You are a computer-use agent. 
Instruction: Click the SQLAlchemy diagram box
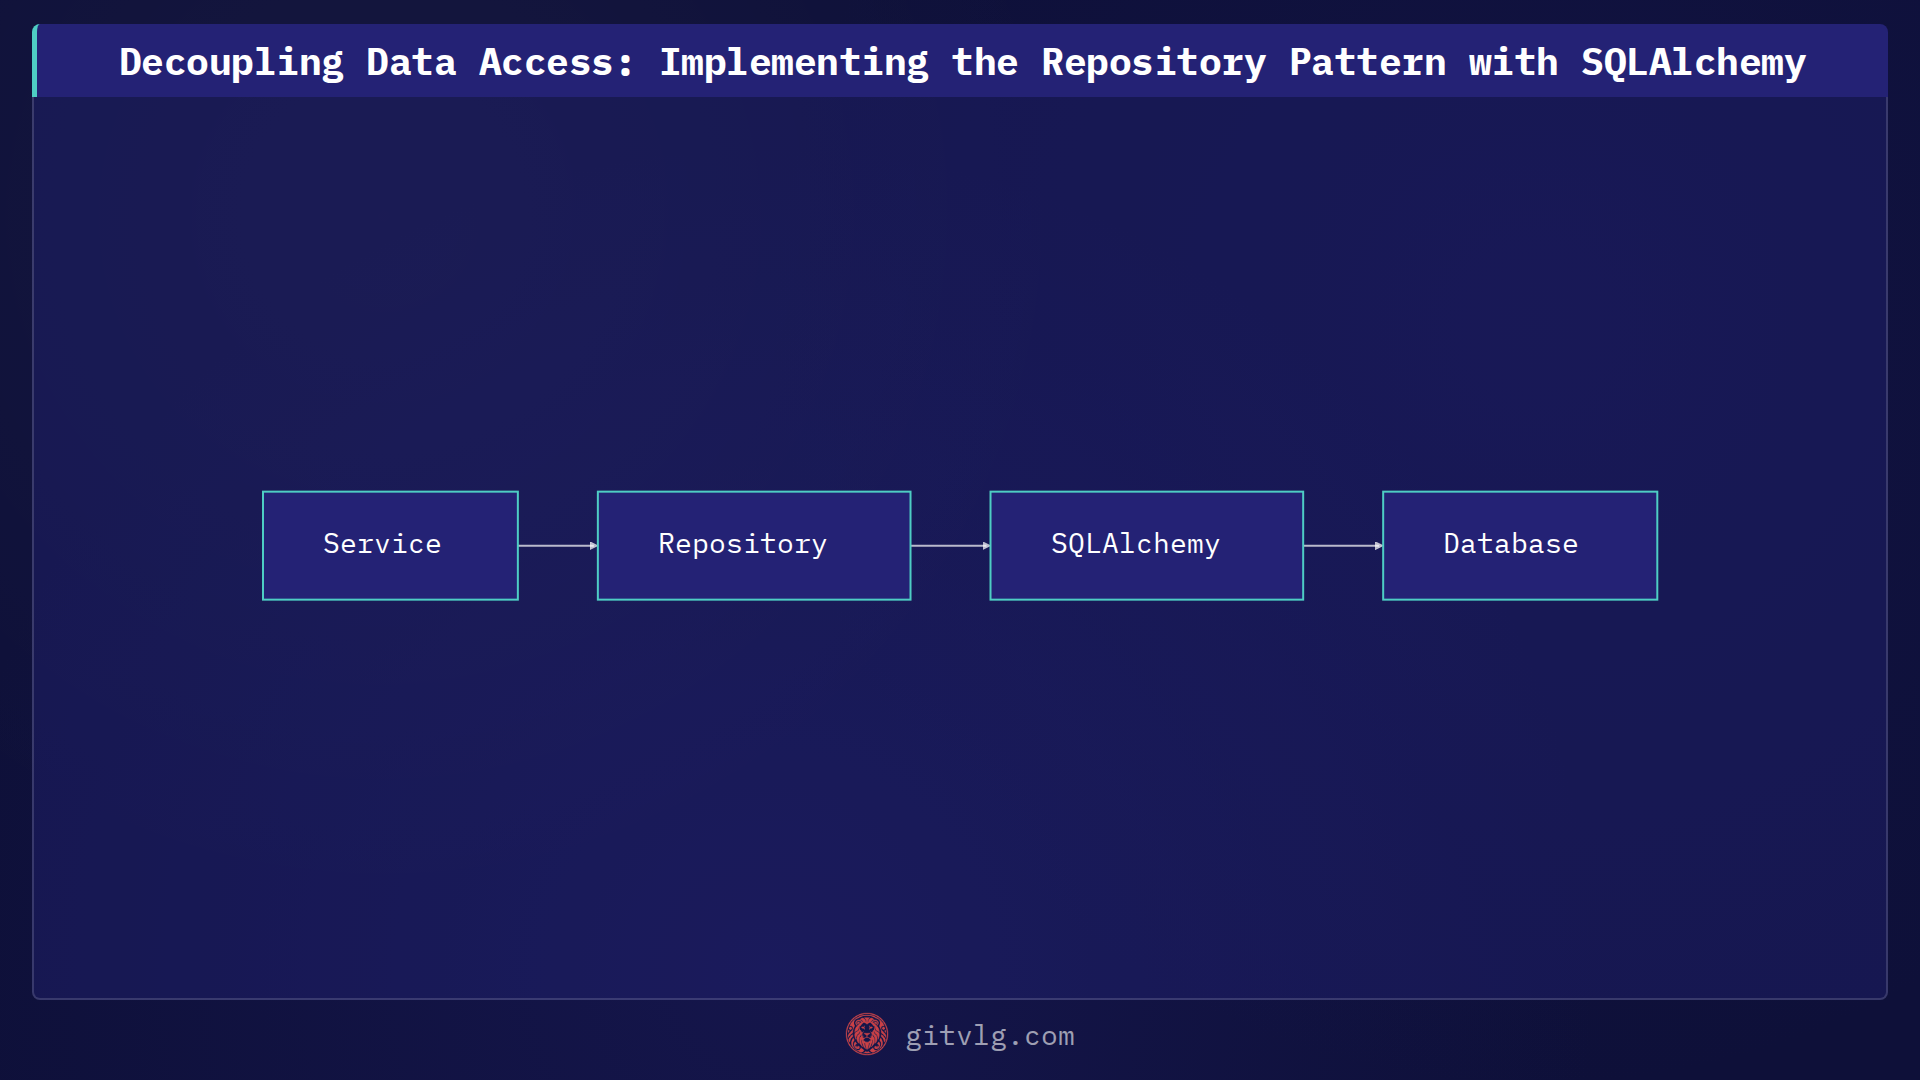(1146, 545)
